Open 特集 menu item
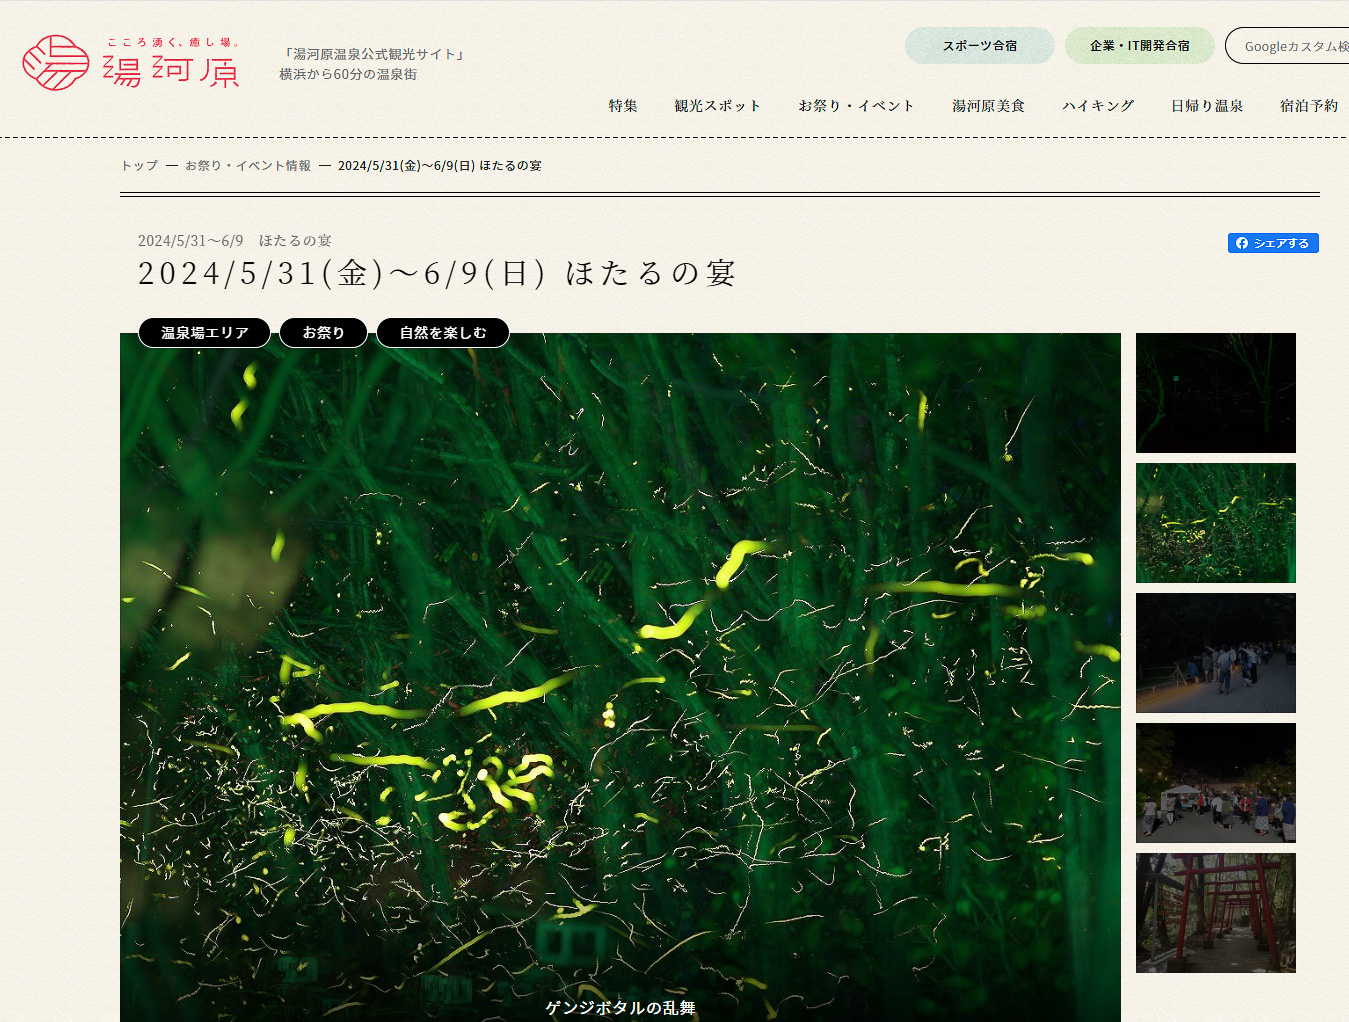 [623, 106]
